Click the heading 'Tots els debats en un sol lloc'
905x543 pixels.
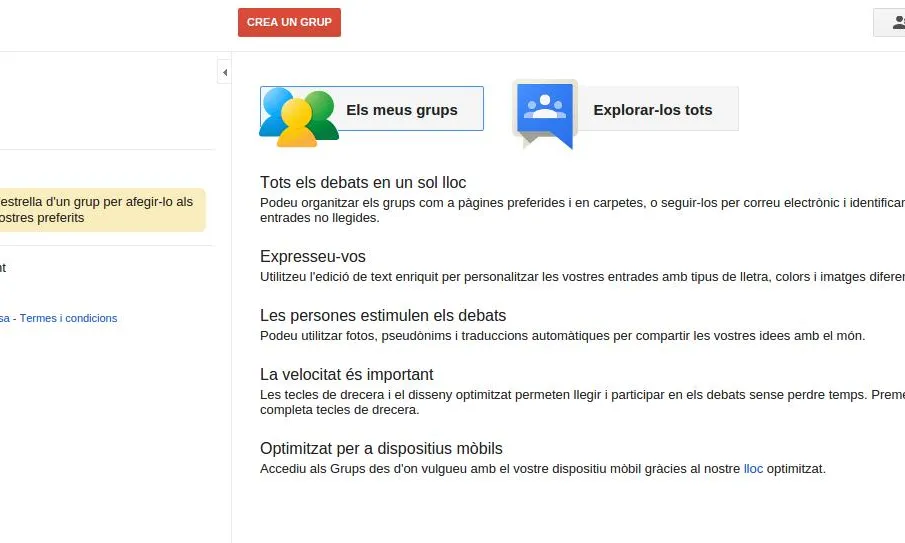363,182
